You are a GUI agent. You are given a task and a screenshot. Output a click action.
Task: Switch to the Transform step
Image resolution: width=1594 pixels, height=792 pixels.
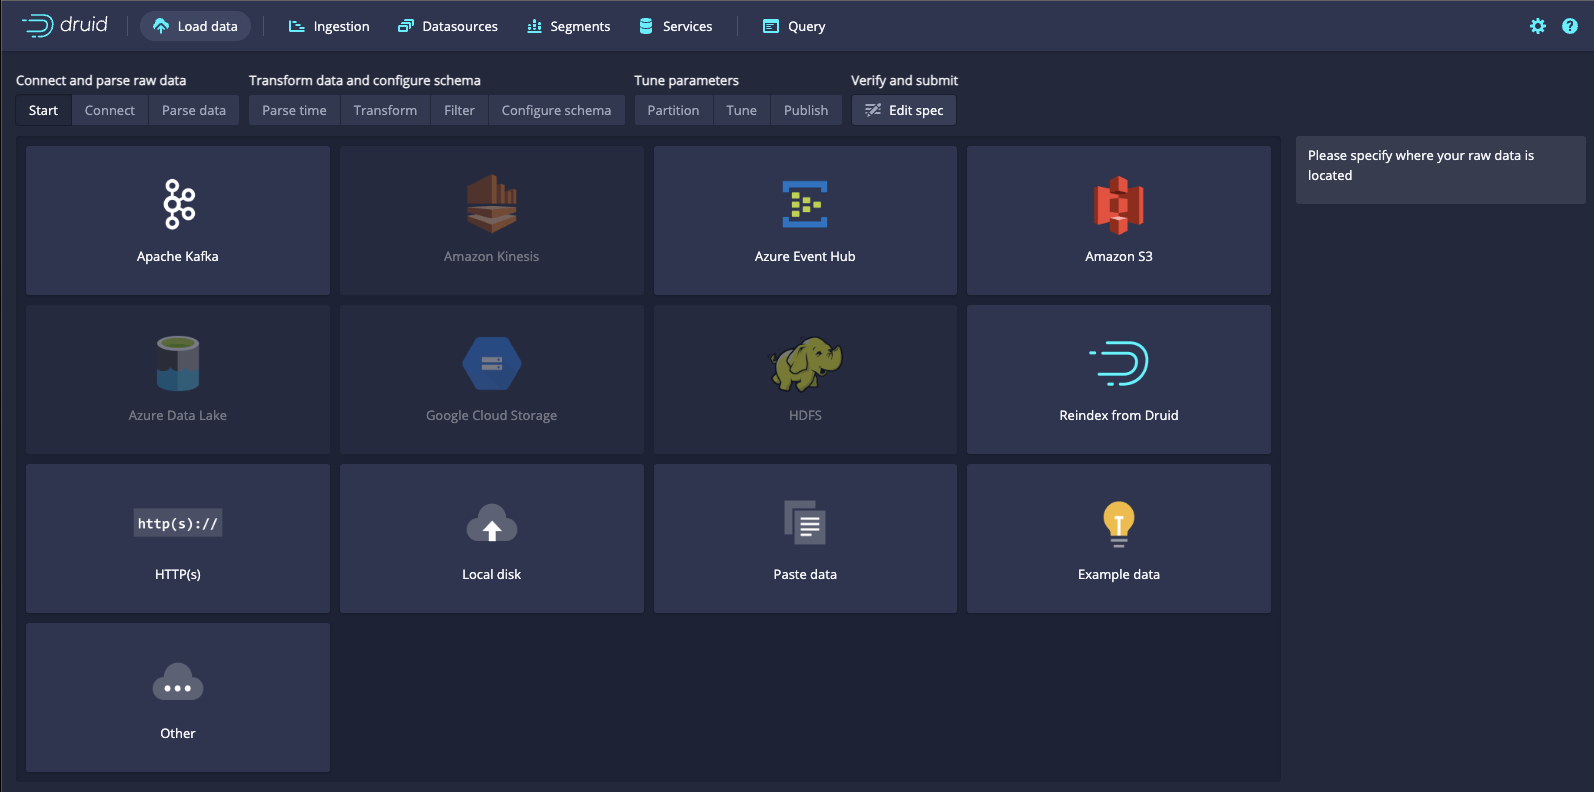click(385, 110)
